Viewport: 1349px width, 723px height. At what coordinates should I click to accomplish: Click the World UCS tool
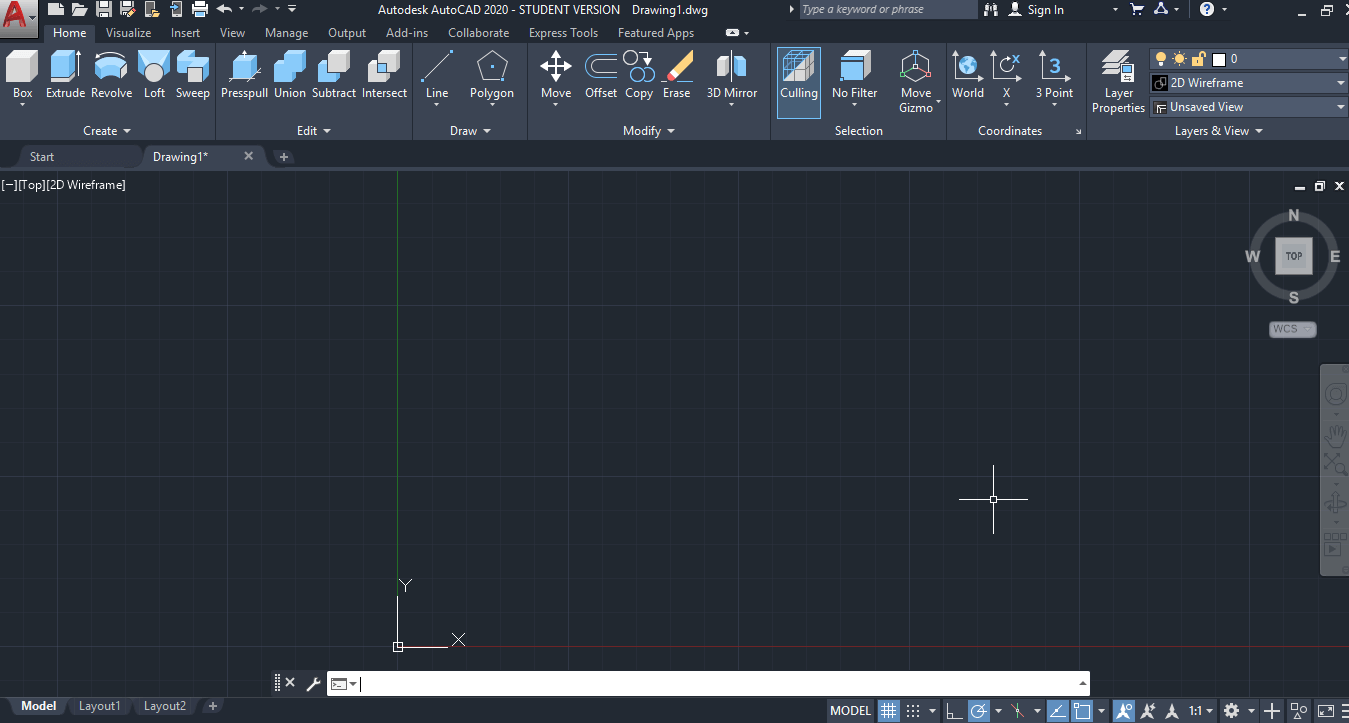coord(967,75)
